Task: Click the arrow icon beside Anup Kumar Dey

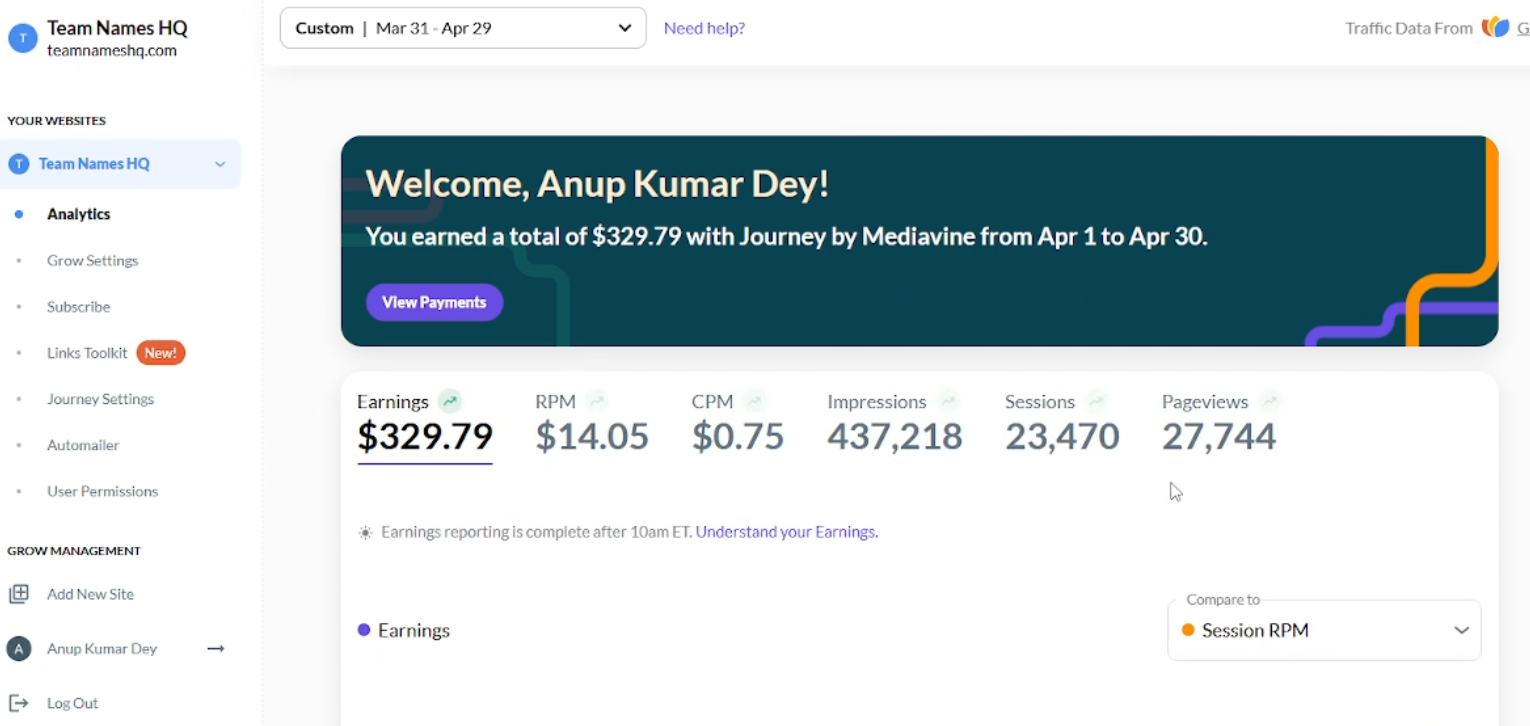Action: click(x=215, y=649)
